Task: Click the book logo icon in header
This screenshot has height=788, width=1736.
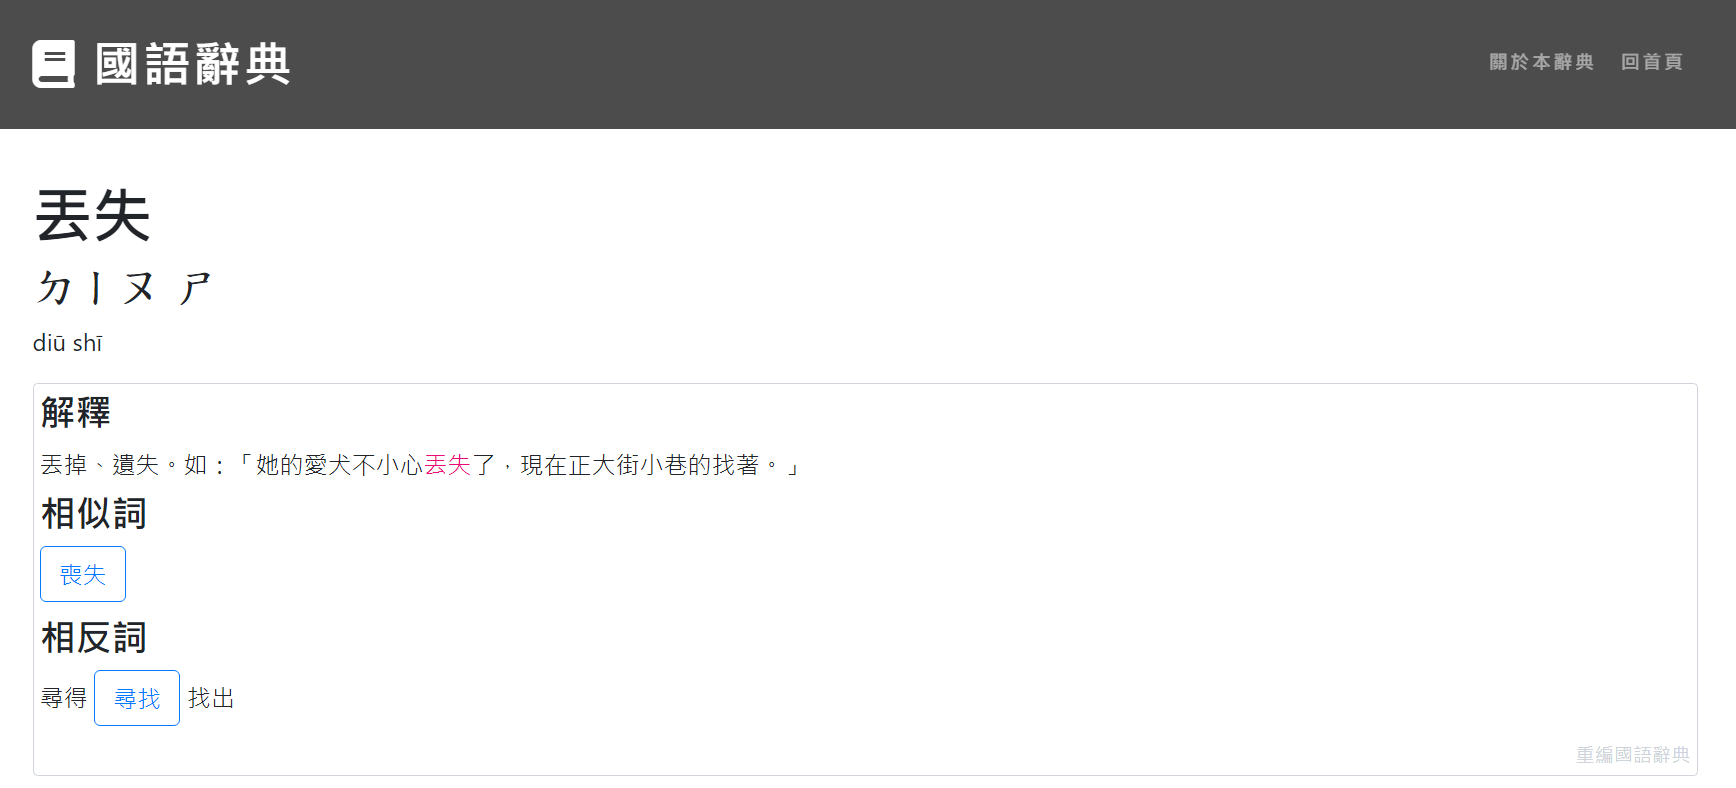Action: click(x=53, y=64)
